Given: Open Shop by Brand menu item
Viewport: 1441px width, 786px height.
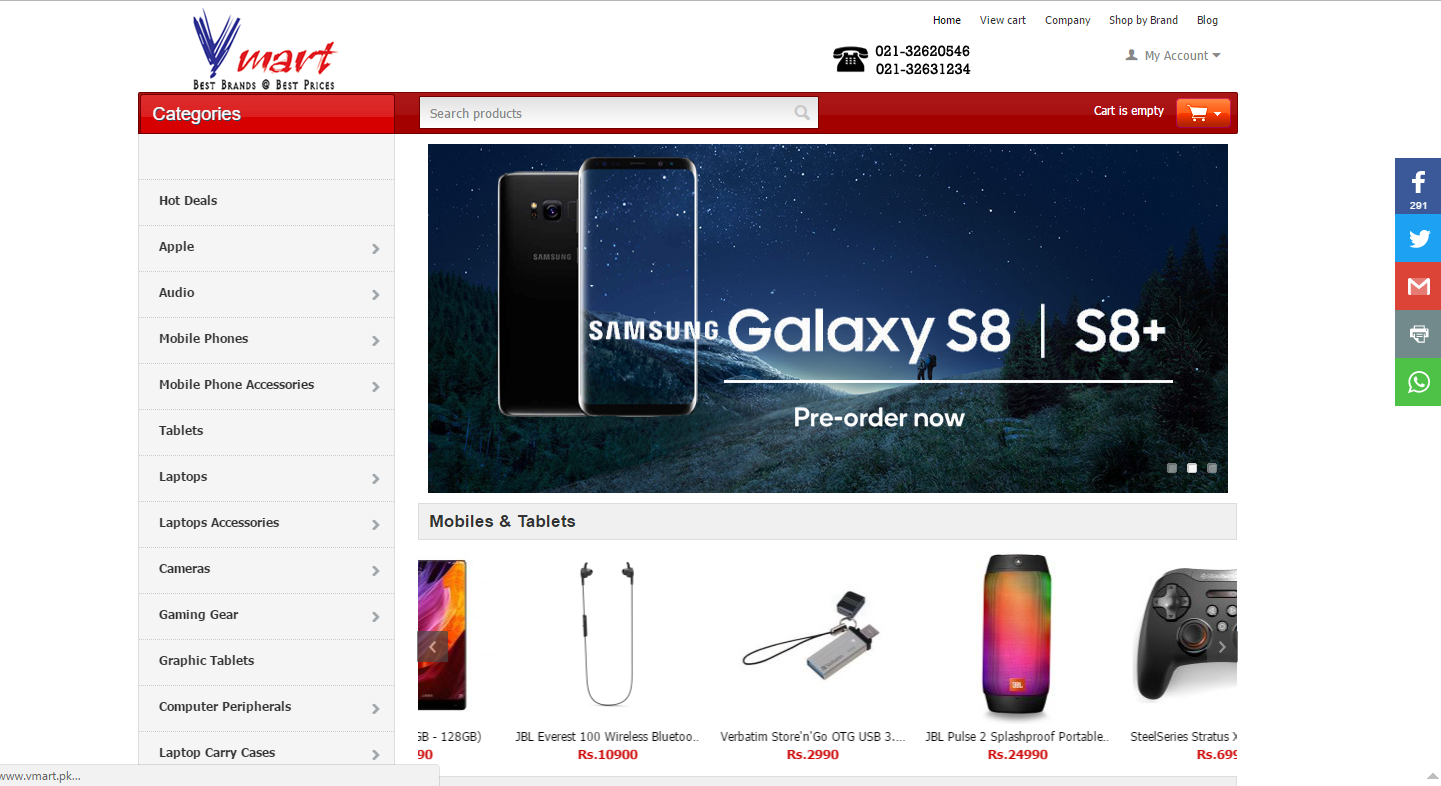Looking at the screenshot, I should 1143,20.
